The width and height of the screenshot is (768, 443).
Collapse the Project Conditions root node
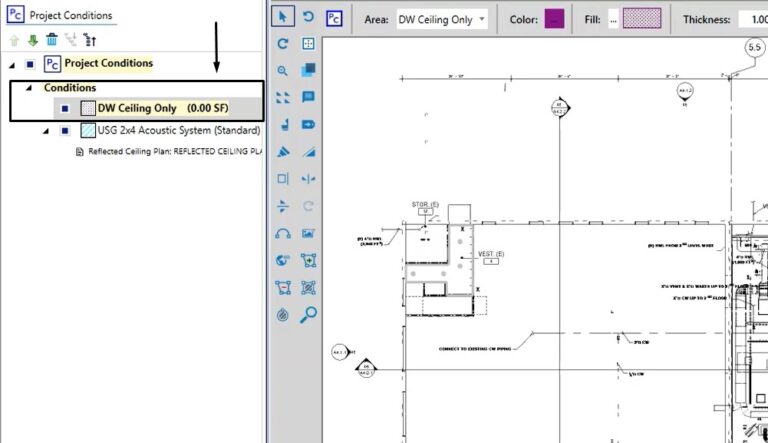tap(12, 64)
